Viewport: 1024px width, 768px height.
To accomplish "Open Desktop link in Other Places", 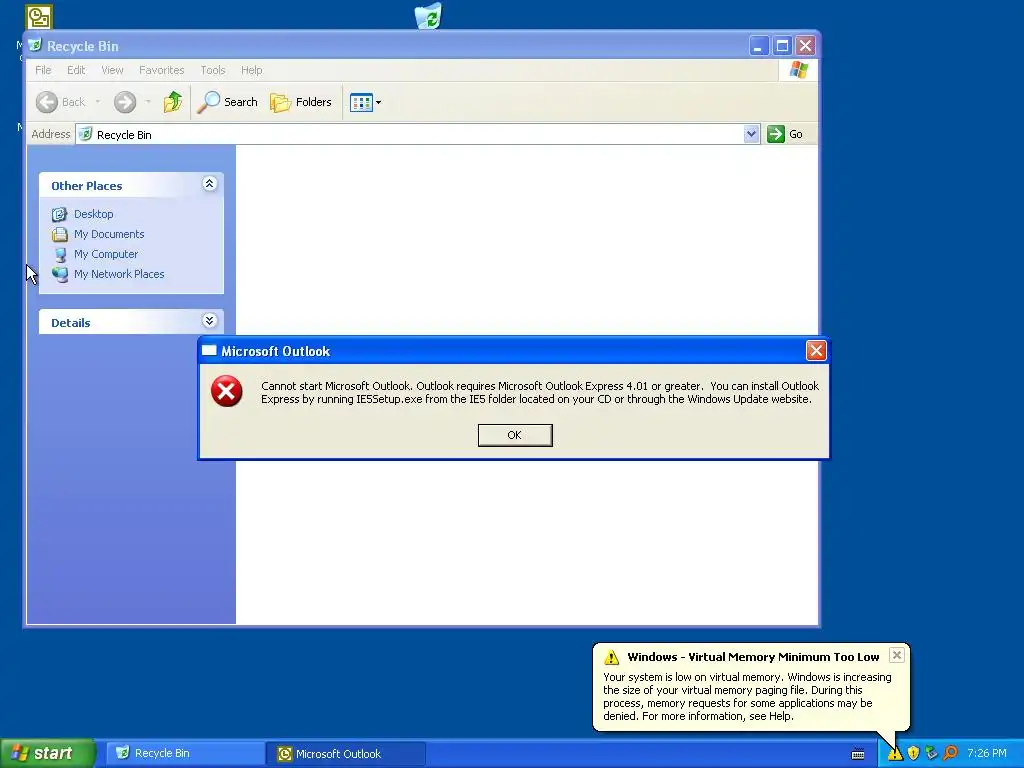I will point(93,214).
